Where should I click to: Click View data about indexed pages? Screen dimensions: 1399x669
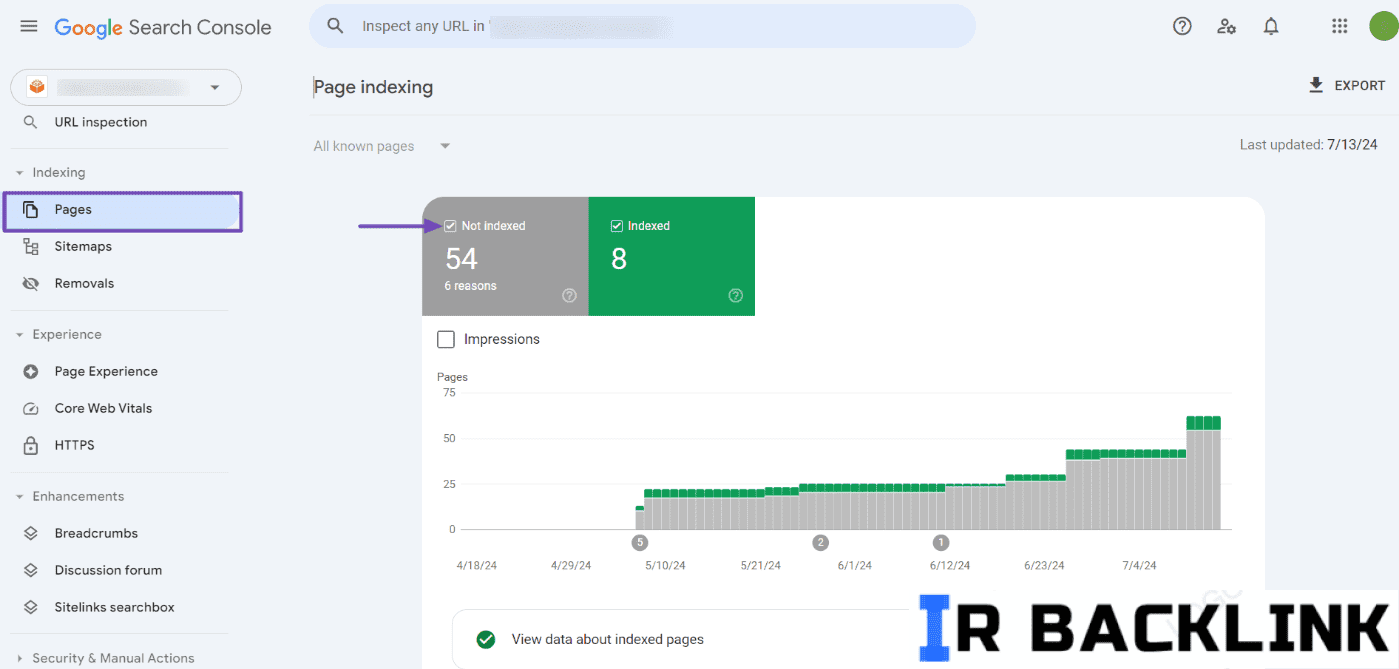coord(607,639)
